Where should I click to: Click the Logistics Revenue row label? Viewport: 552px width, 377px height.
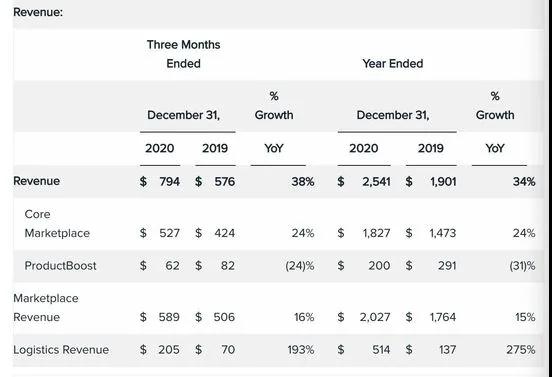(x=61, y=350)
